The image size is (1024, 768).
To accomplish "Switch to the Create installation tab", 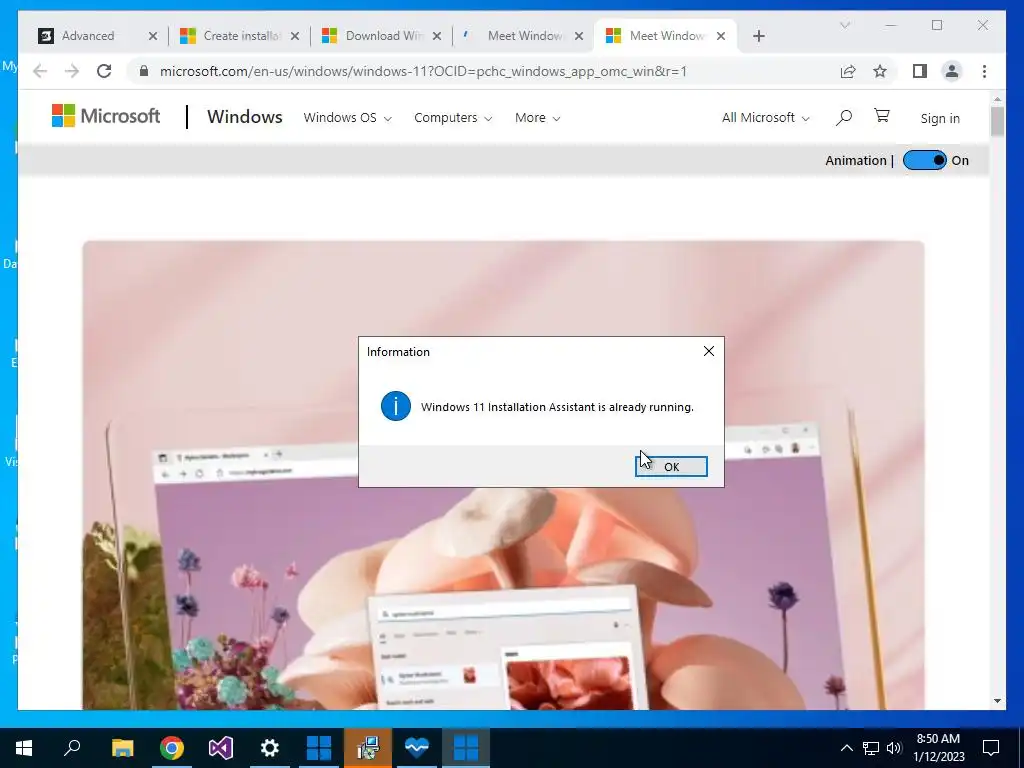I will click(x=241, y=36).
